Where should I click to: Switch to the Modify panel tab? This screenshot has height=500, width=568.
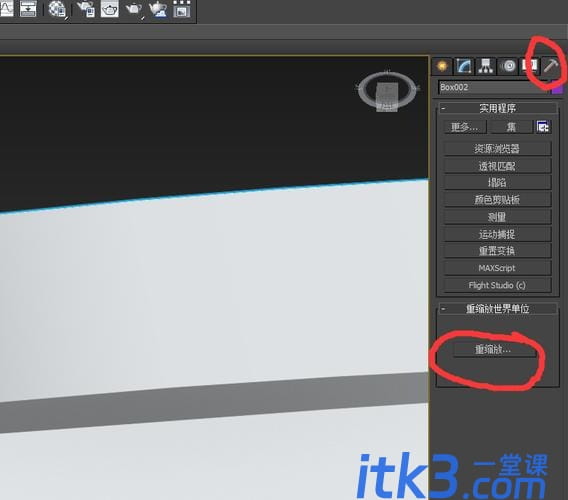pyautogui.click(x=464, y=66)
